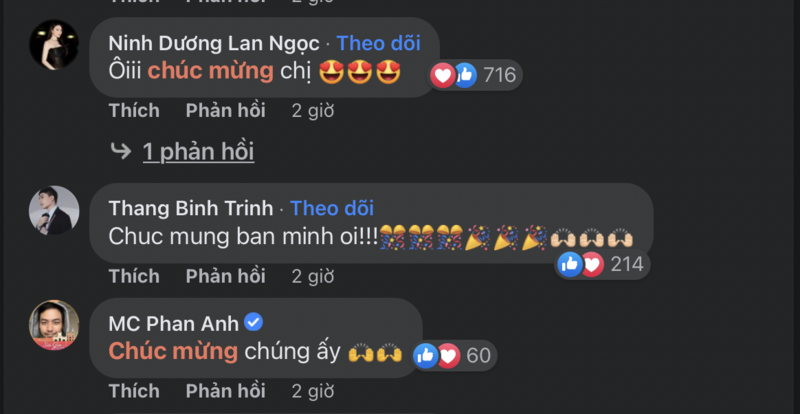Open MC Phan Anh's profile avatar
800x414 pixels.
(54, 325)
